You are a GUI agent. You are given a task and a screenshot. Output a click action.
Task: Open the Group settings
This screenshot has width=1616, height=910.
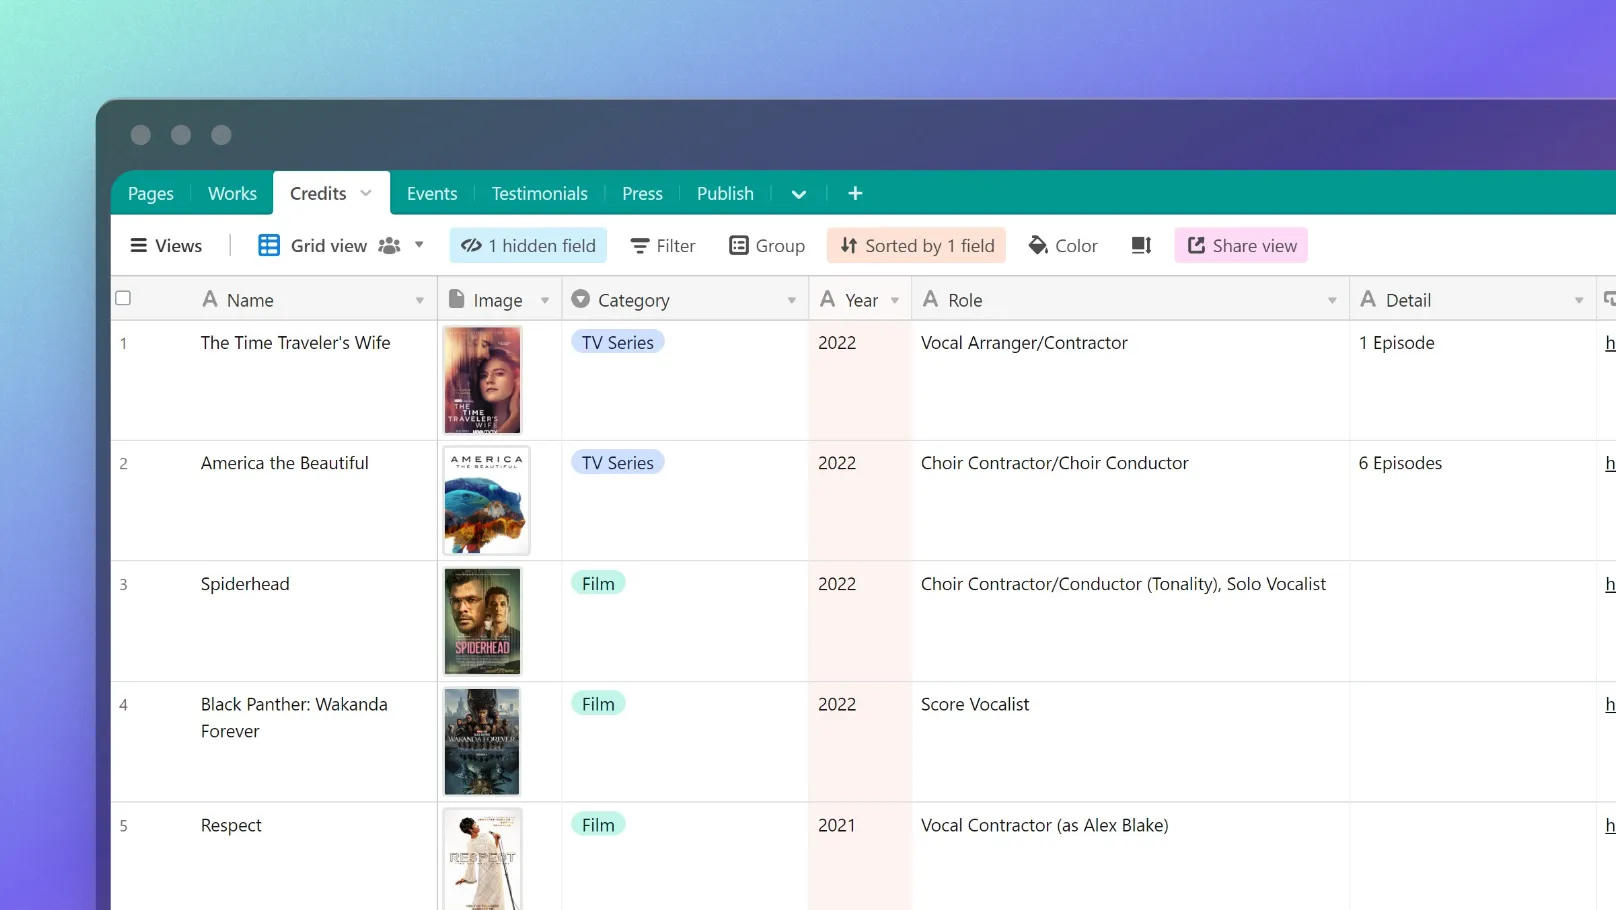pos(766,245)
